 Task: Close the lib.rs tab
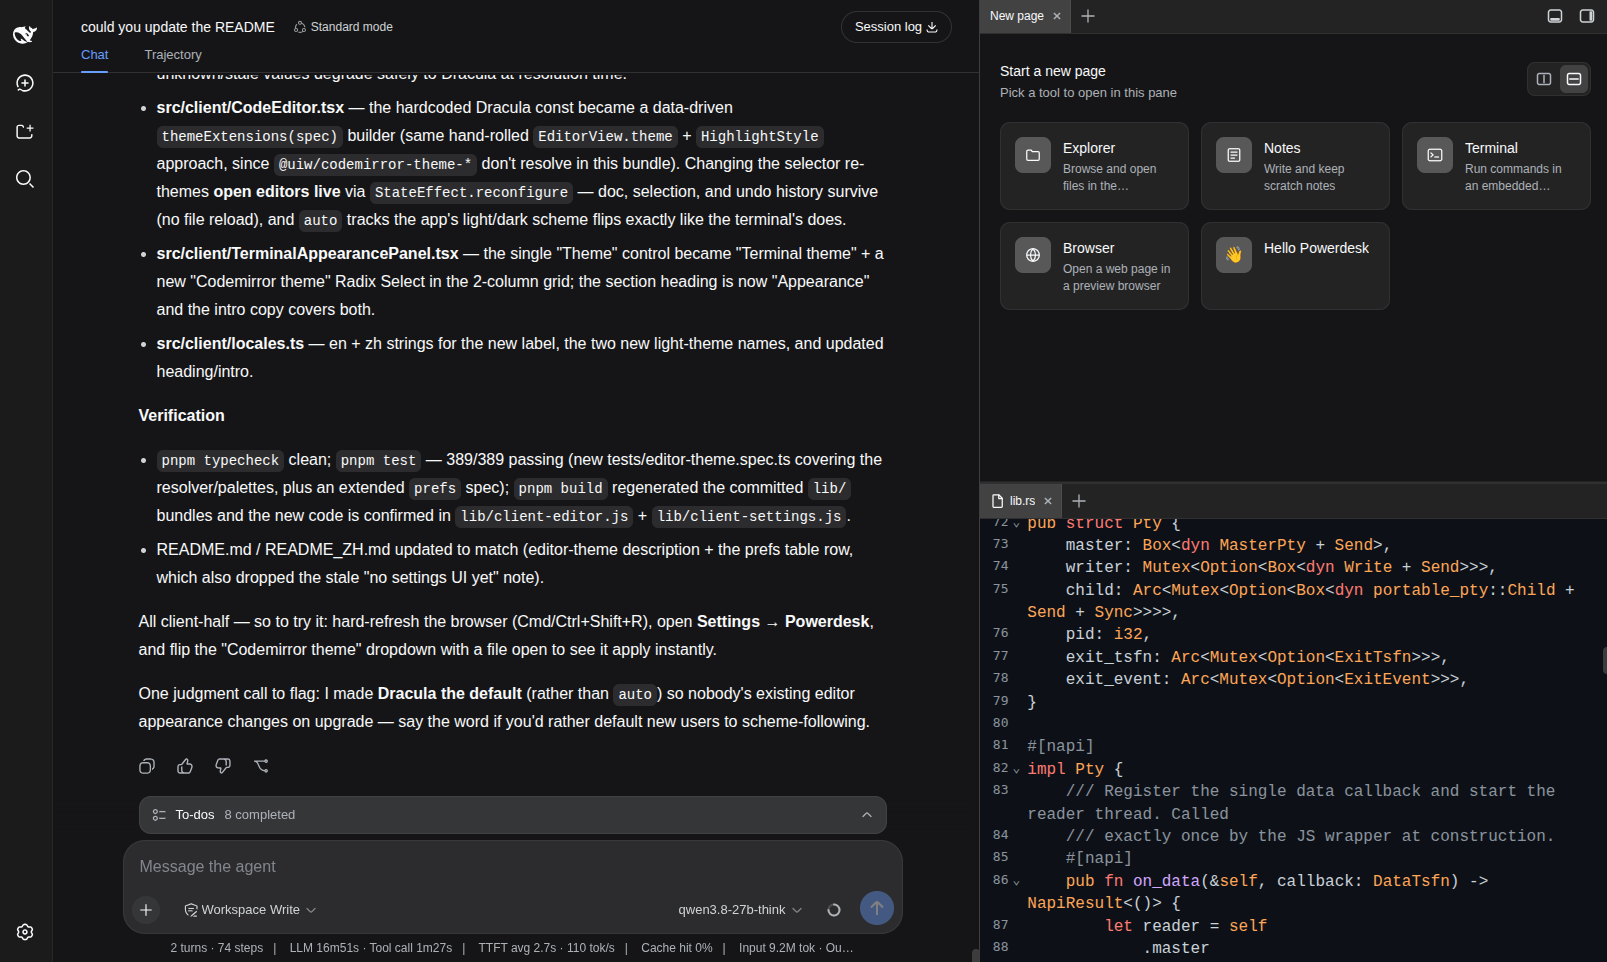[x=1048, y=501]
